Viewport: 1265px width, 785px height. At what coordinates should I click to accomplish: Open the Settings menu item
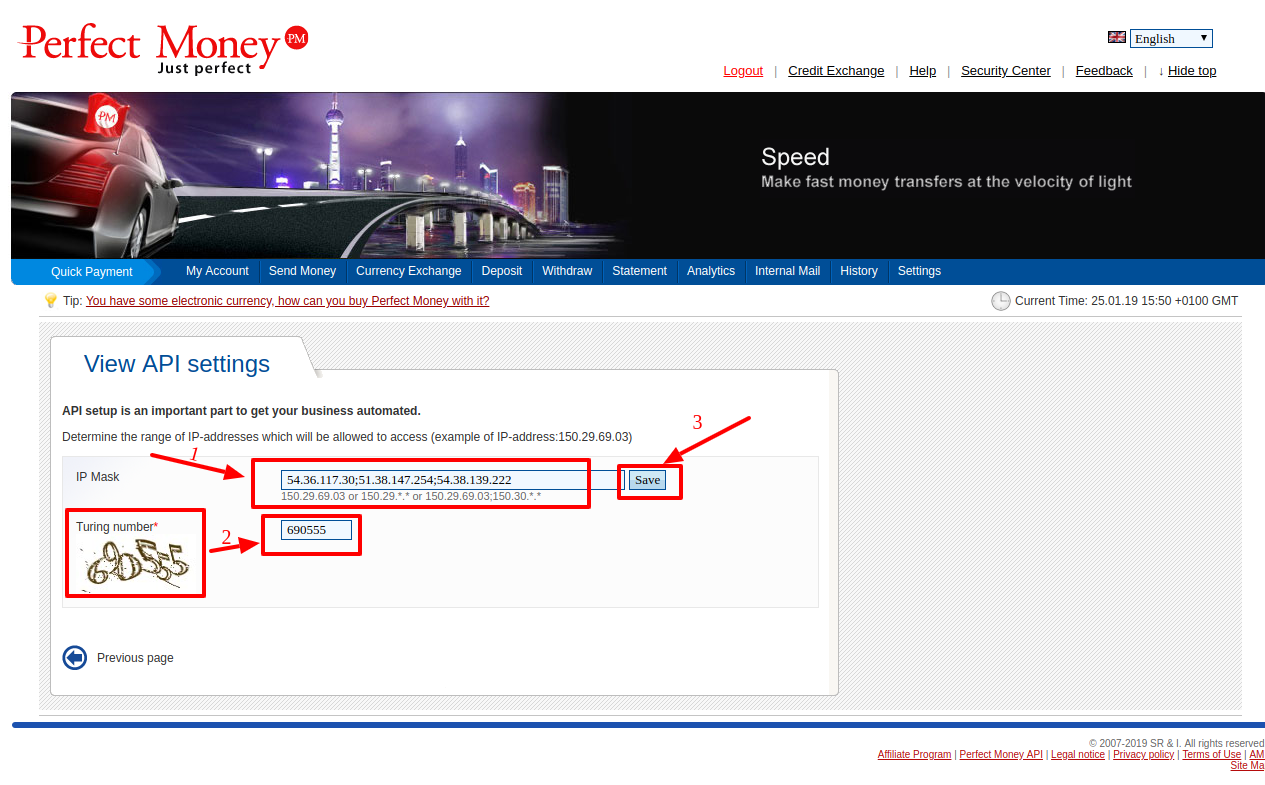tap(919, 271)
